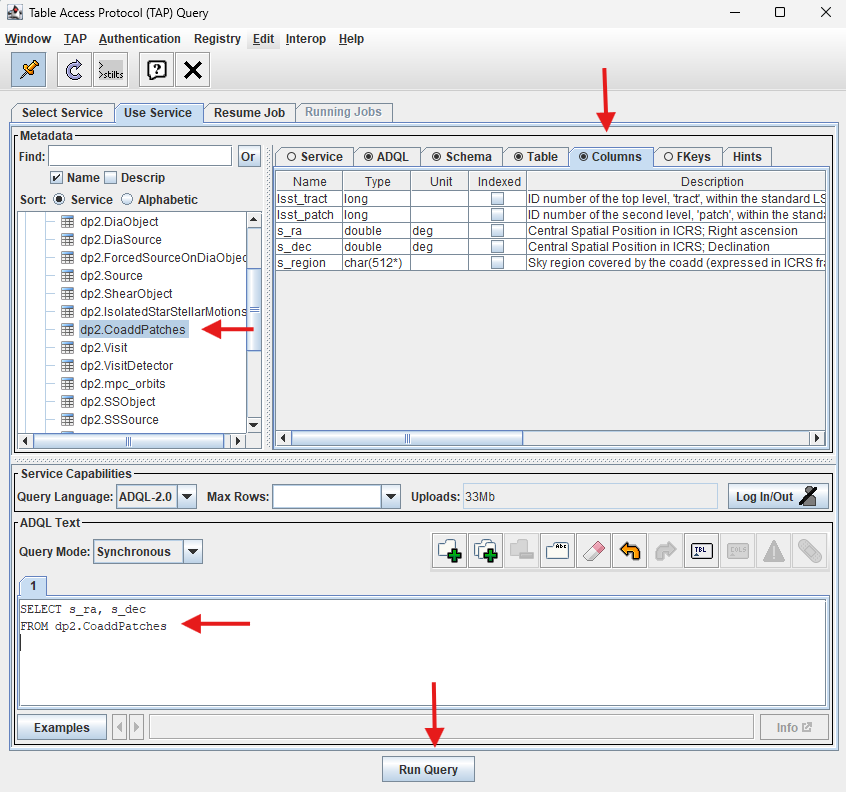Image resolution: width=846 pixels, height=792 pixels.
Task: Click the Examples button
Action: 62,727
